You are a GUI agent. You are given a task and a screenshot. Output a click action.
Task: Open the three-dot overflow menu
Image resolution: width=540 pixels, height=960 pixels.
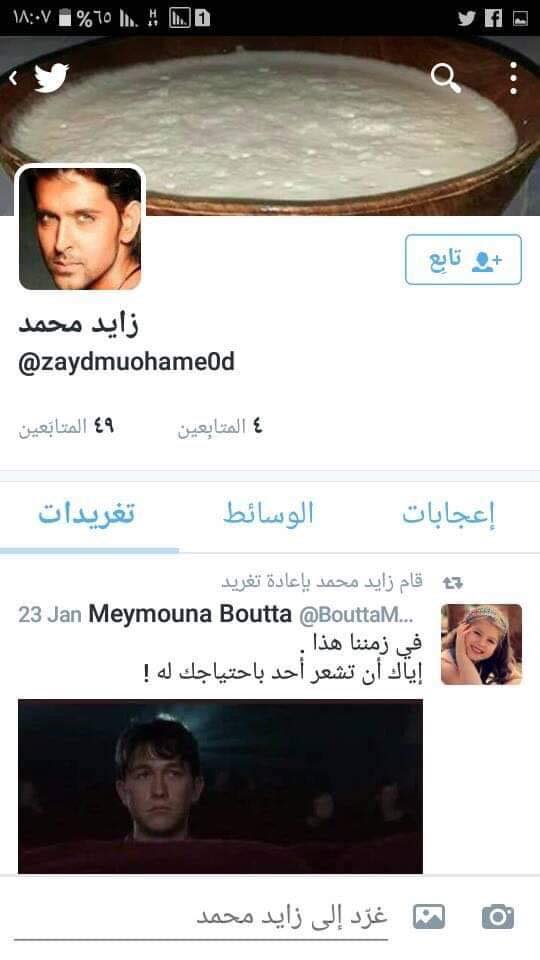point(513,78)
